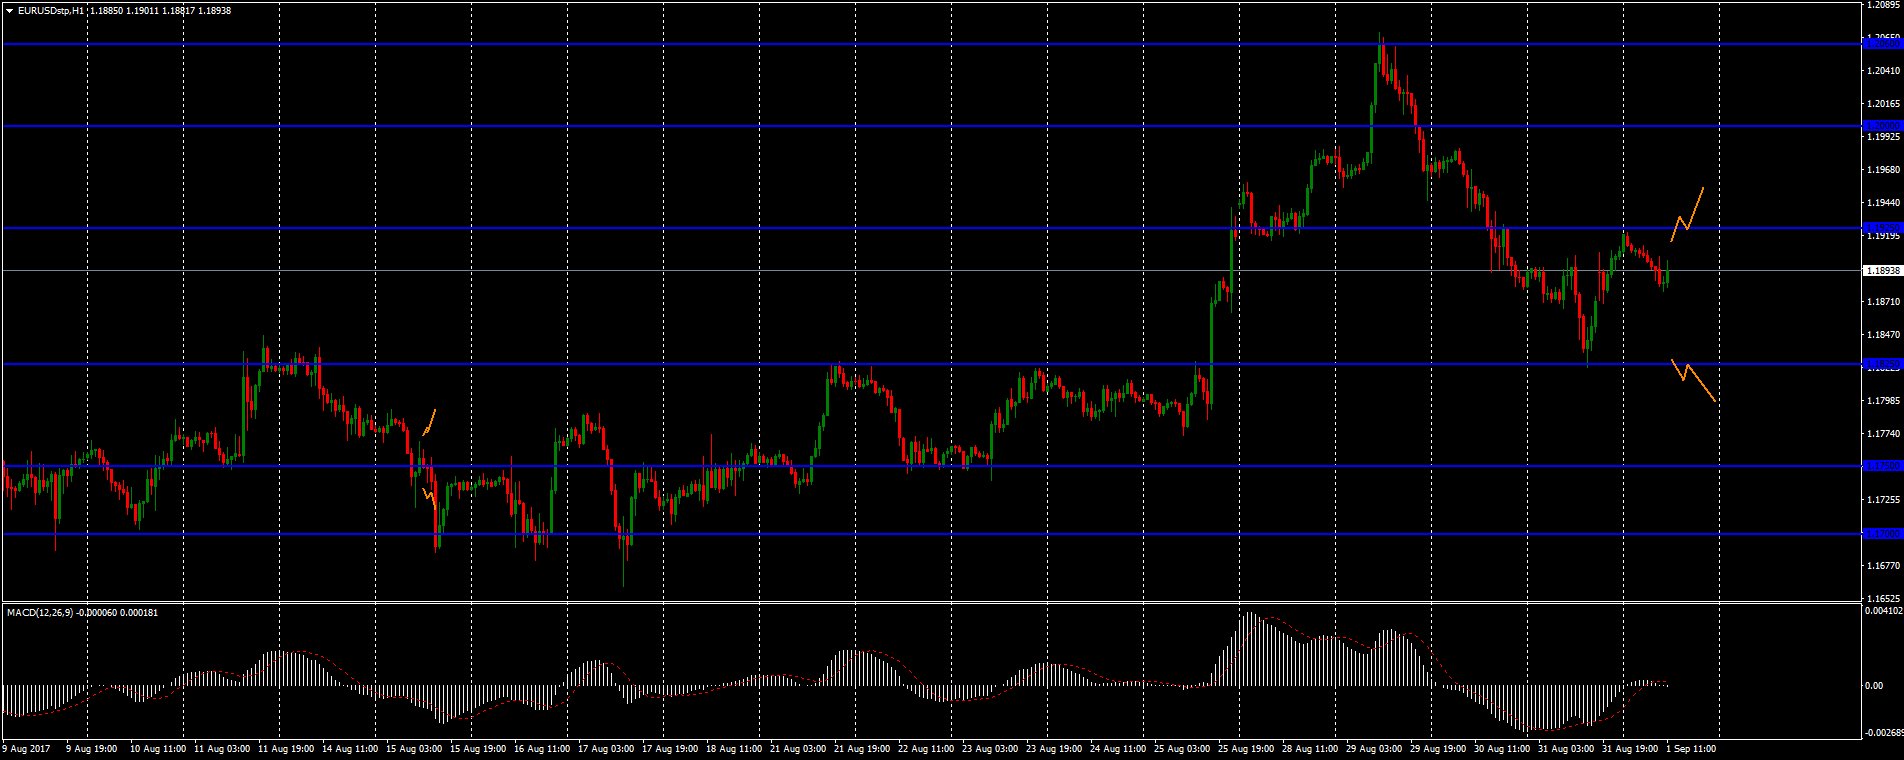Click the 9 Aug 2017 date label
This screenshot has width=1904, height=760.
tap(27, 748)
